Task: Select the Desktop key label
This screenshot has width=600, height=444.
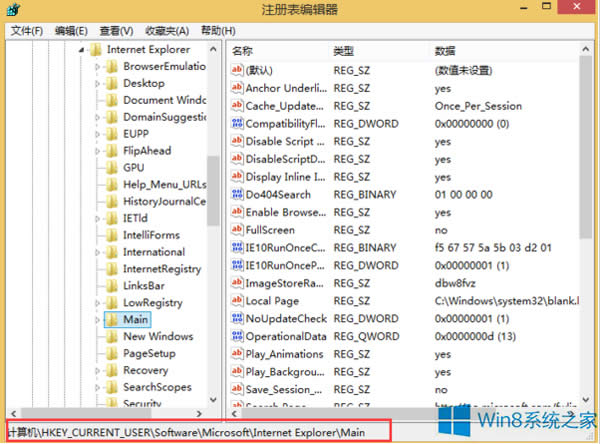Action: pyautogui.click(x=144, y=83)
